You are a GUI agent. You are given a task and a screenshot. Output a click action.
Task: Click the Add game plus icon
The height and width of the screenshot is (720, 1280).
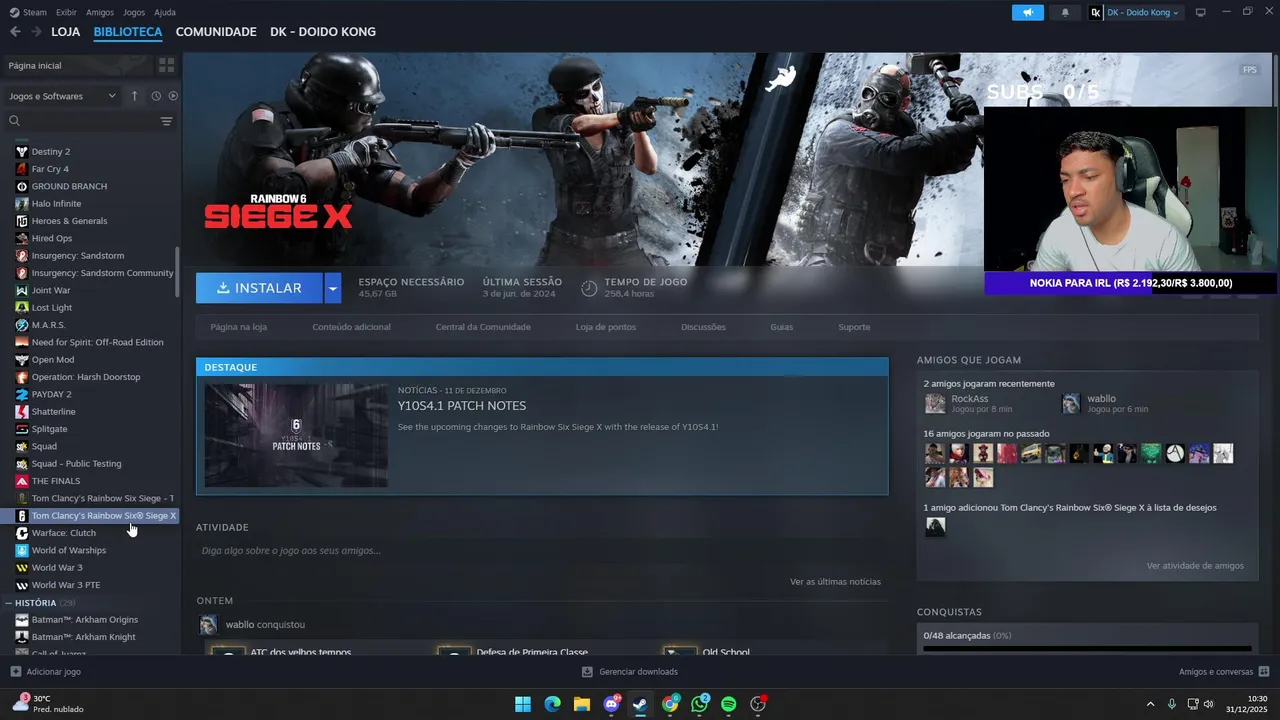coord(15,672)
